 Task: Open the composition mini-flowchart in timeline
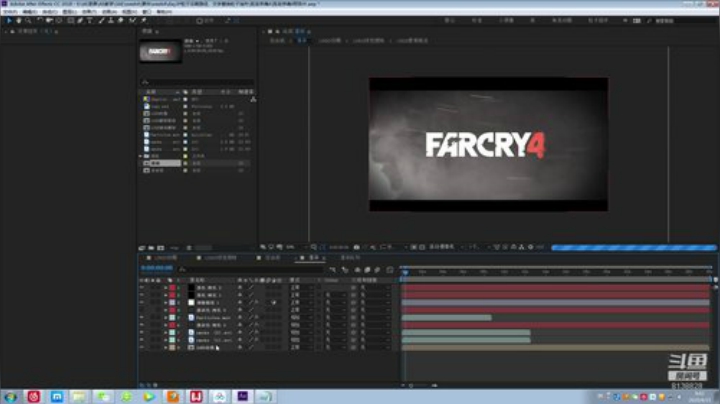click(x=332, y=270)
